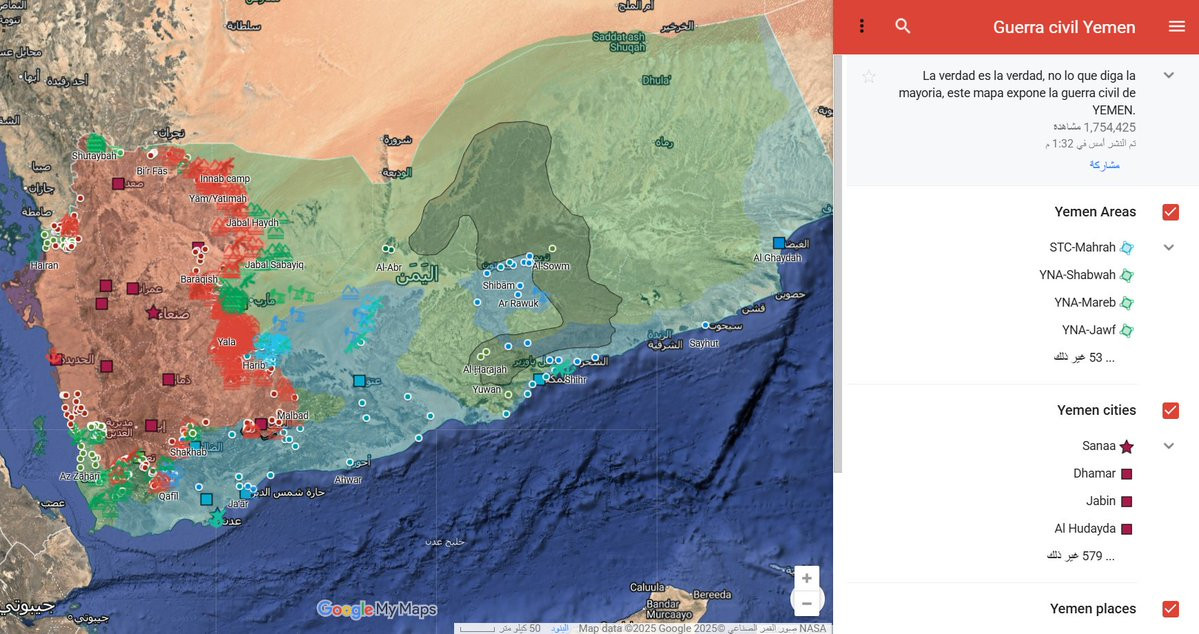Viewport: 1199px width, 634px height.
Task: Click the Google My Maps logo
Action: point(376,609)
